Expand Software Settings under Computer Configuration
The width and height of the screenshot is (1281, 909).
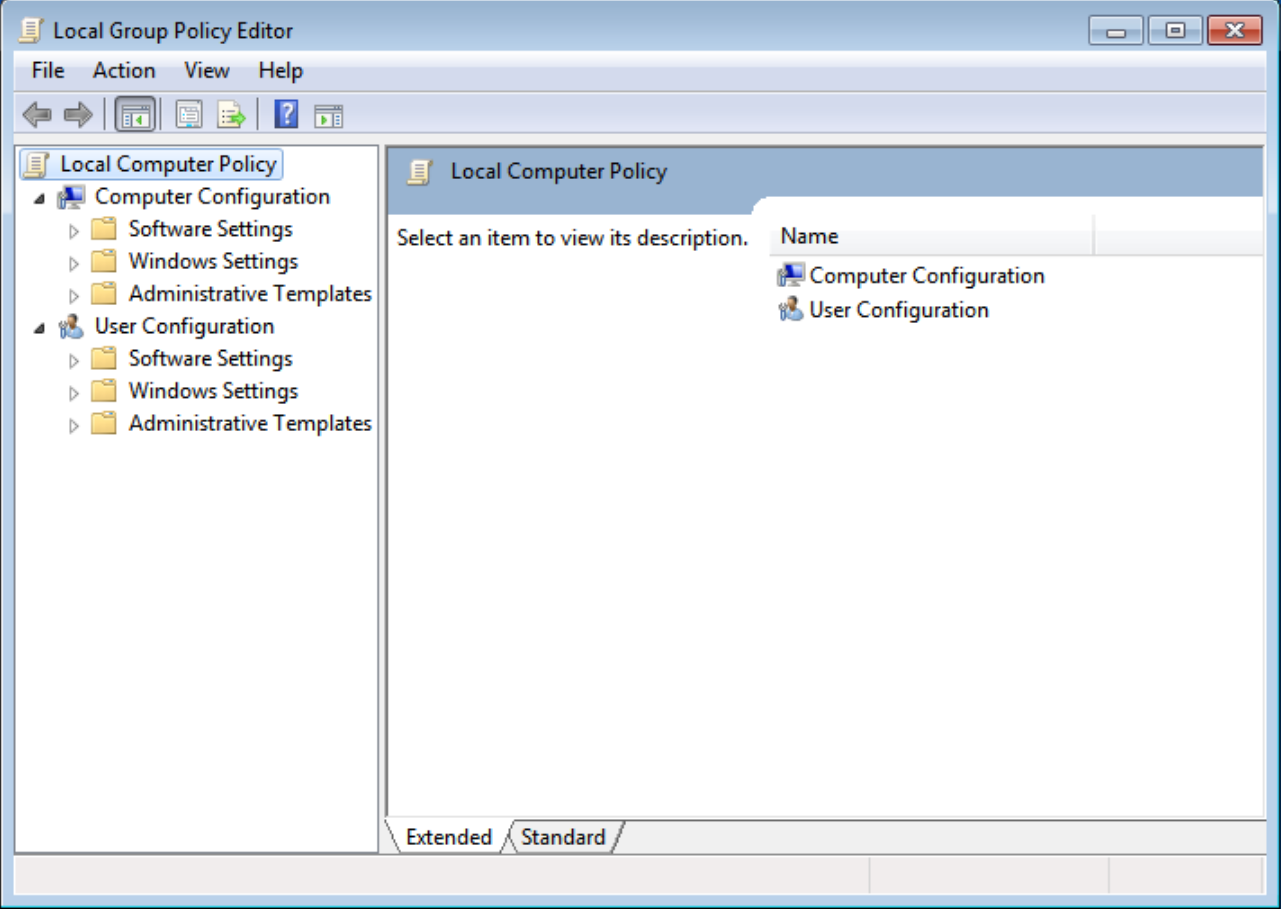(x=73, y=231)
